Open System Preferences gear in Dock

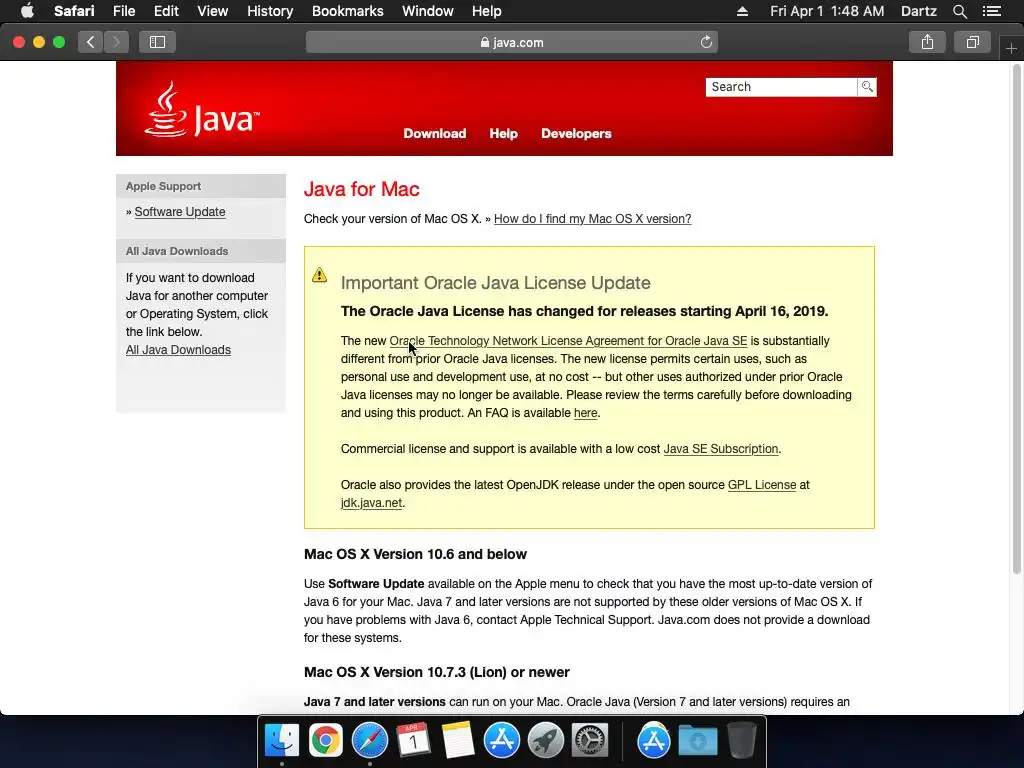tap(590, 741)
